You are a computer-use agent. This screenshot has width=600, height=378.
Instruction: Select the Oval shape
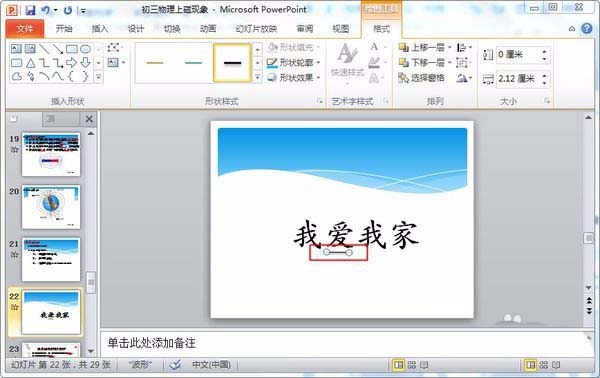(x=85, y=49)
